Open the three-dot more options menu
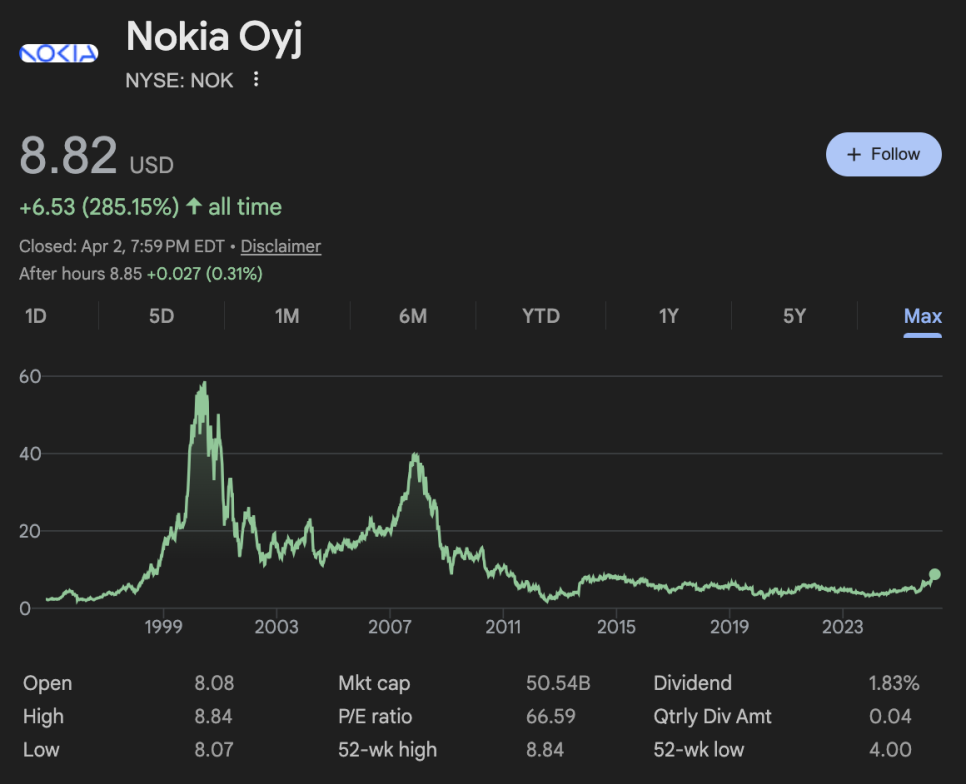The width and height of the screenshot is (966, 784). pos(256,80)
